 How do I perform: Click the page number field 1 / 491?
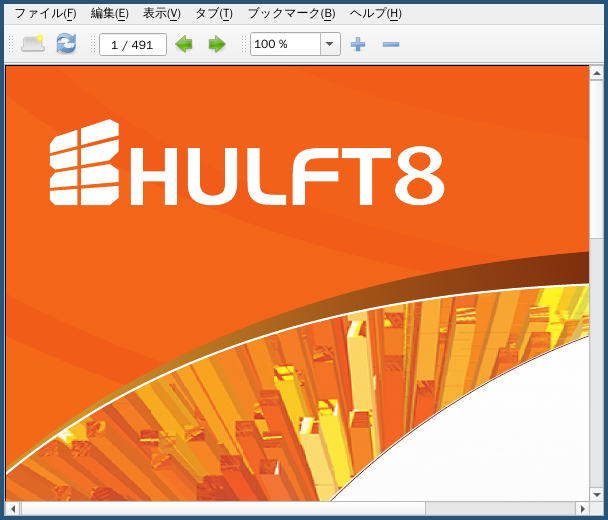tap(133, 45)
